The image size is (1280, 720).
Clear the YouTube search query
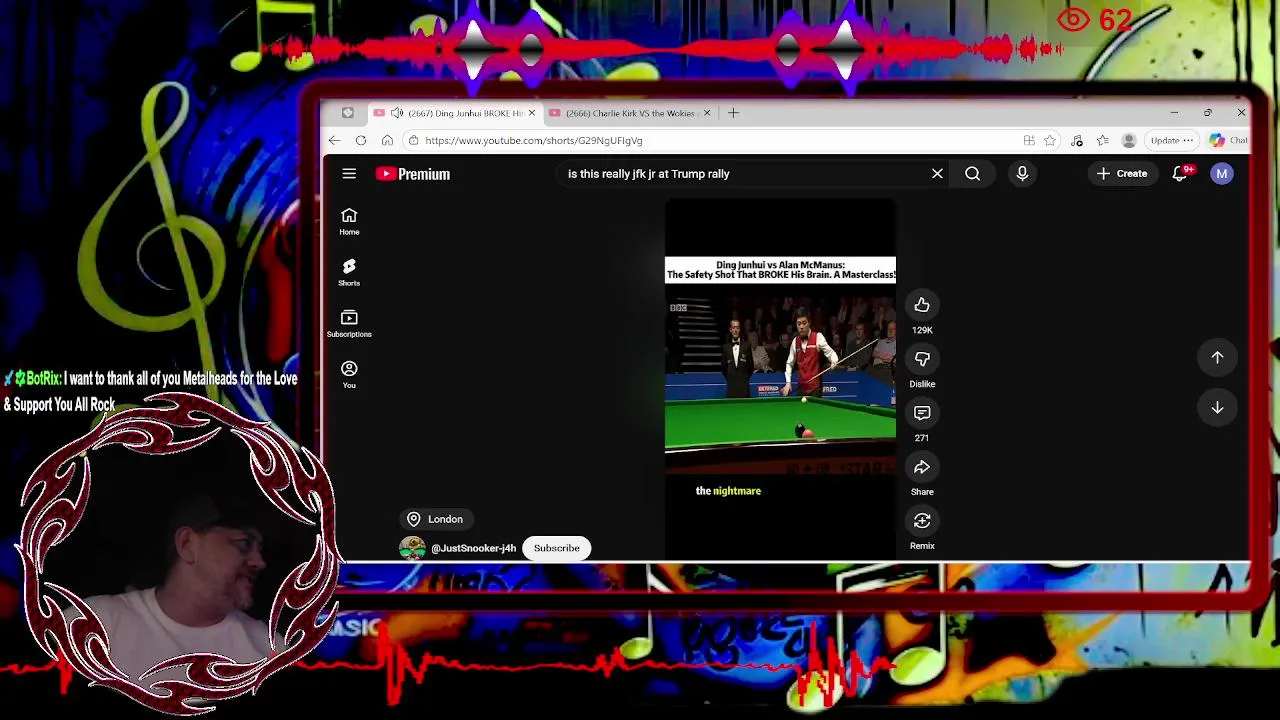[937, 174]
